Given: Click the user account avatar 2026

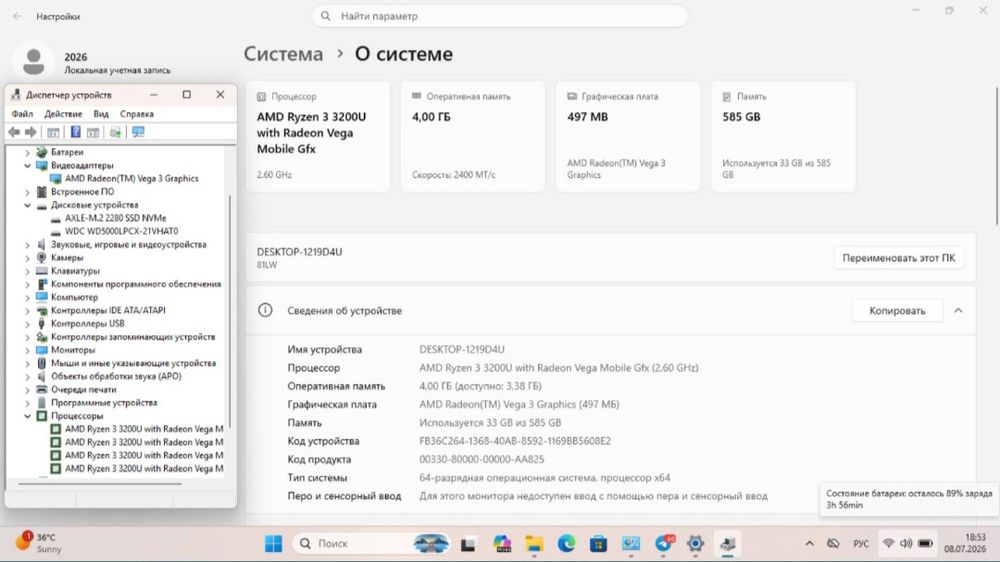Looking at the screenshot, I should [33, 62].
